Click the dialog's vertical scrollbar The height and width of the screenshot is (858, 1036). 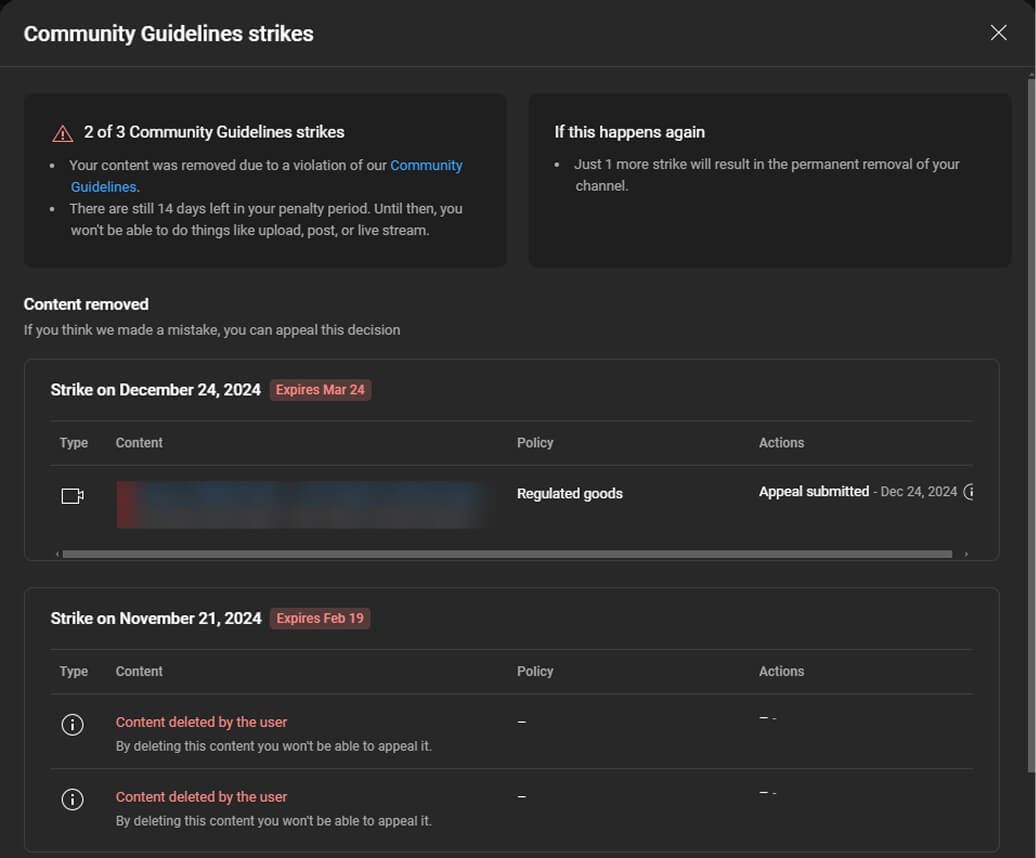(x=1031, y=423)
